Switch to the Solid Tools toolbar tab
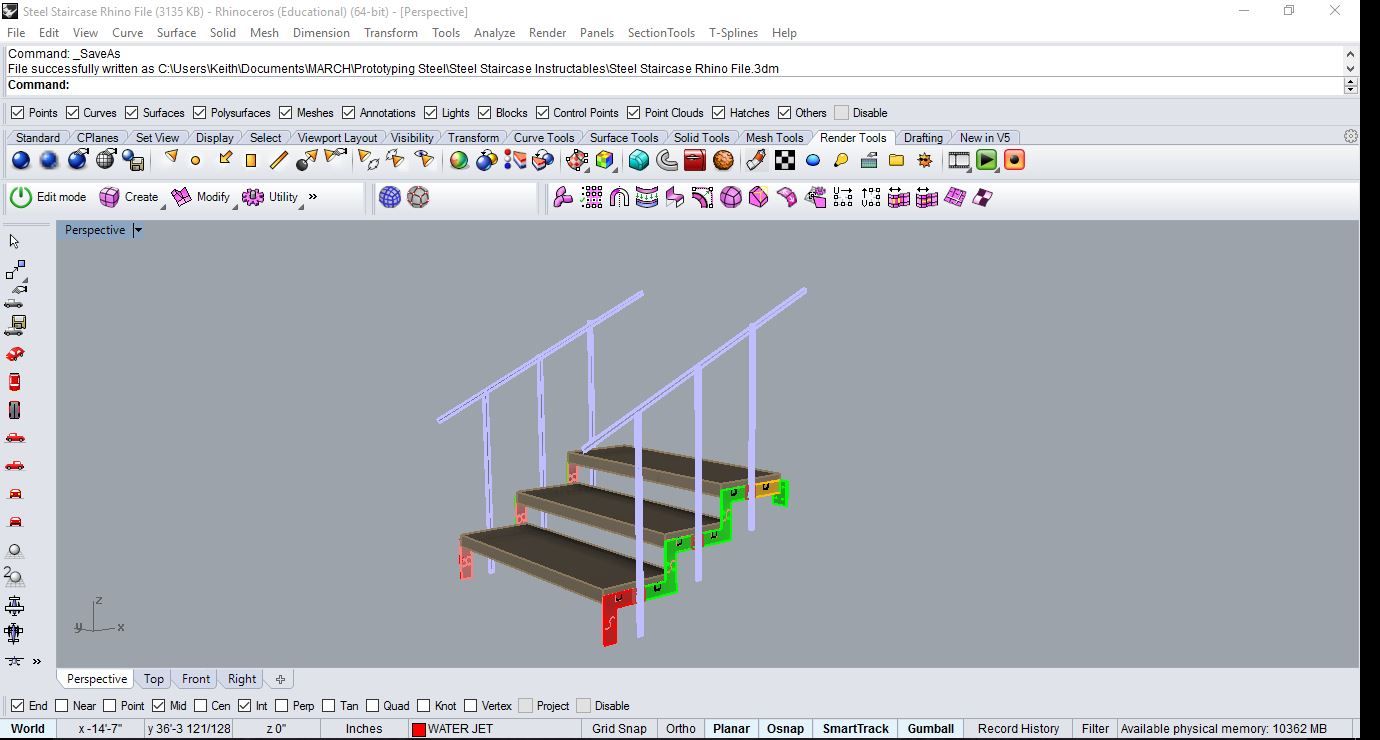The image size is (1380, 740). click(702, 137)
